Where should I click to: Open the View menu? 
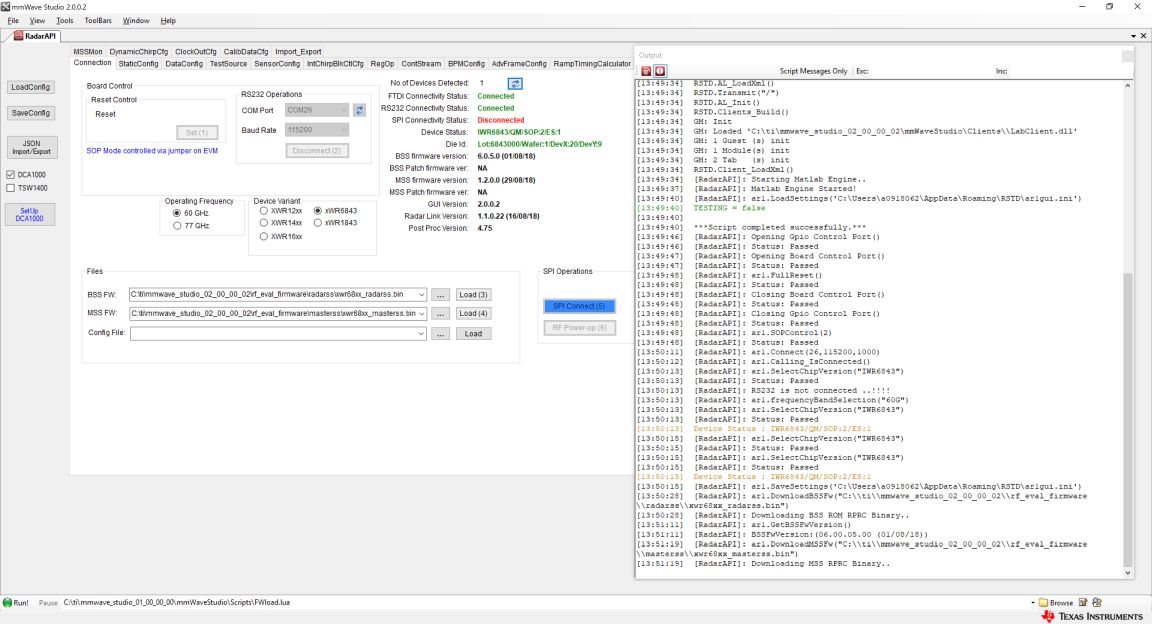pyautogui.click(x=37, y=21)
